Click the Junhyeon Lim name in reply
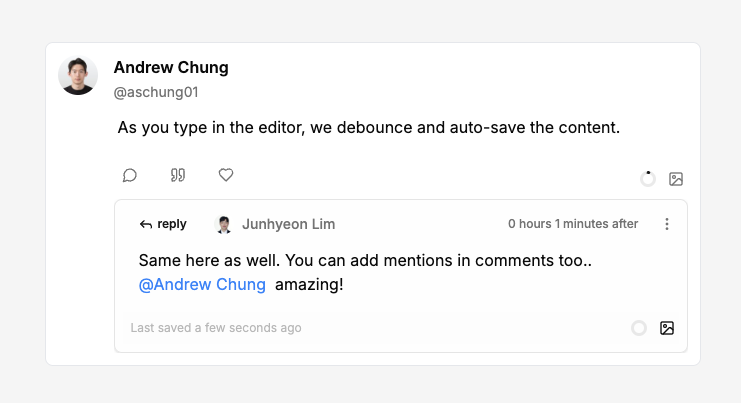Image resolution: width=741 pixels, height=403 pixels. 288,224
